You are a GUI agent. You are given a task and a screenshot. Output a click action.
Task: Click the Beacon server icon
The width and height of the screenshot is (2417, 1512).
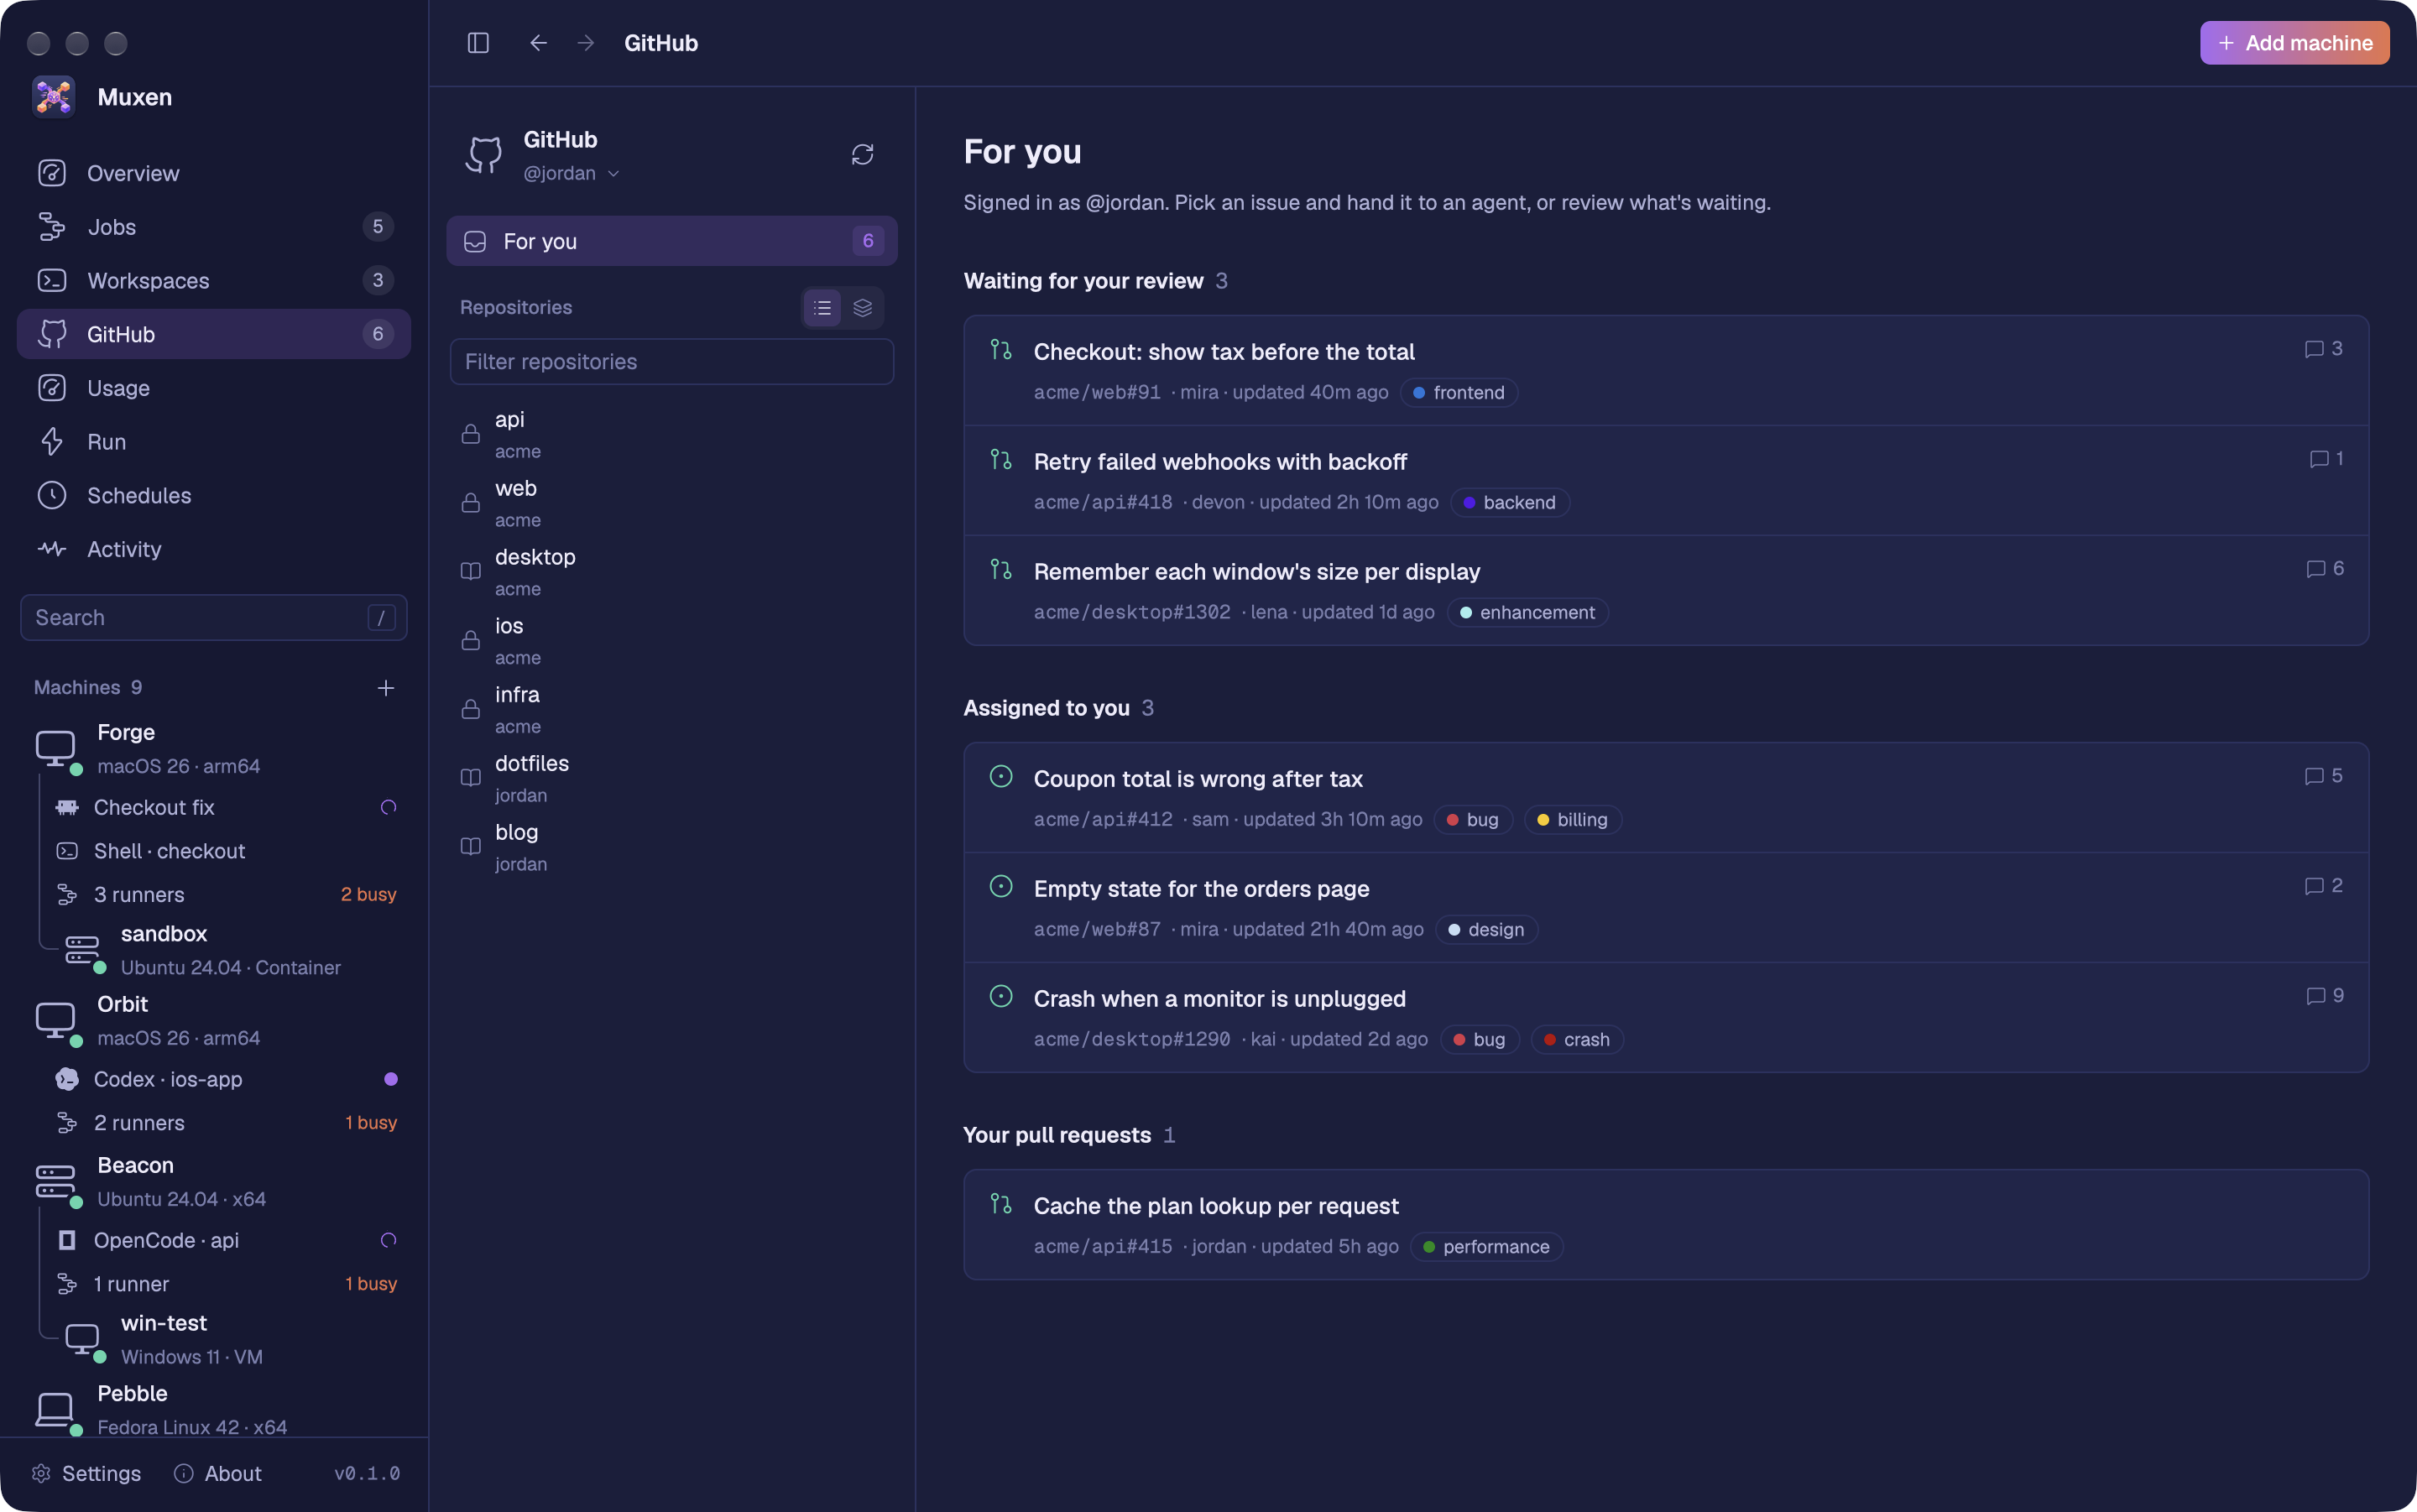(x=55, y=1180)
